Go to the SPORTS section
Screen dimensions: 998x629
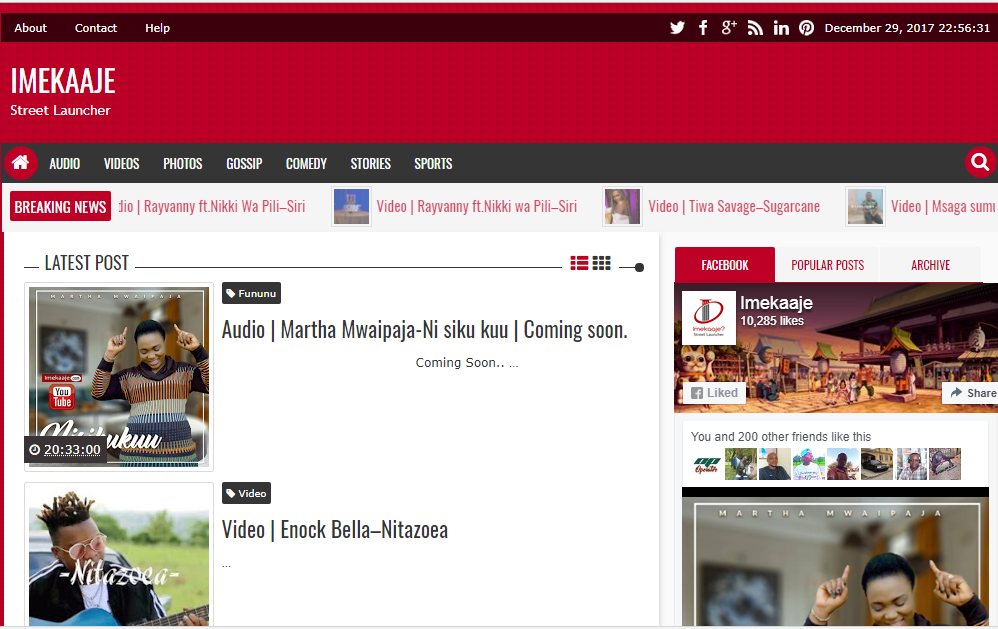pyautogui.click(x=433, y=164)
